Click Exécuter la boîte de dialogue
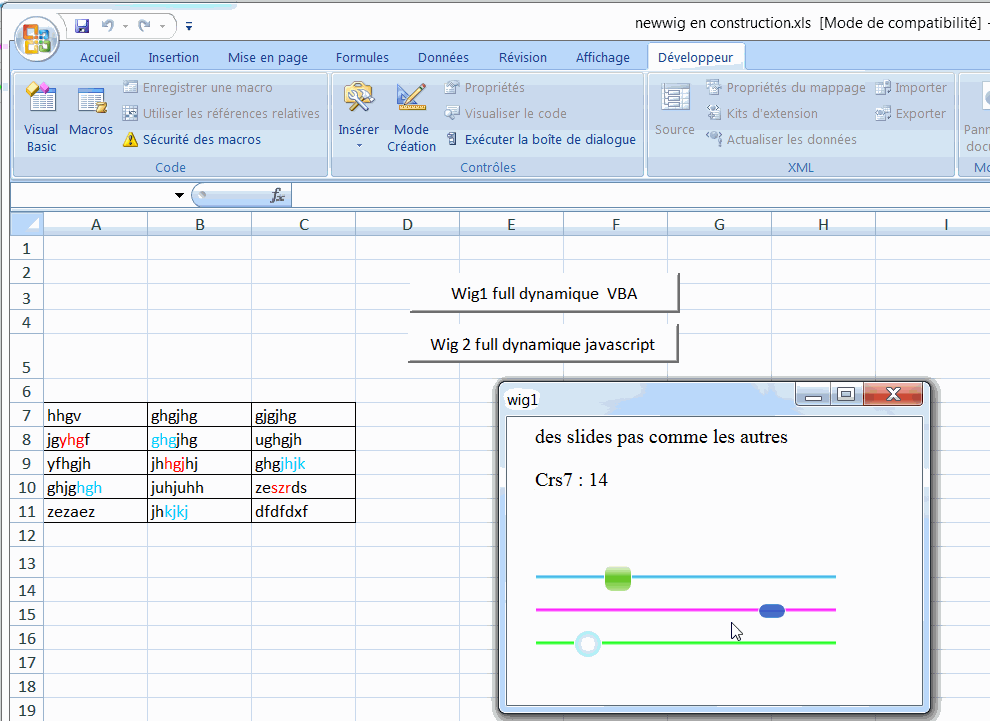The height and width of the screenshot is (721, 990). tap(541, 139)
